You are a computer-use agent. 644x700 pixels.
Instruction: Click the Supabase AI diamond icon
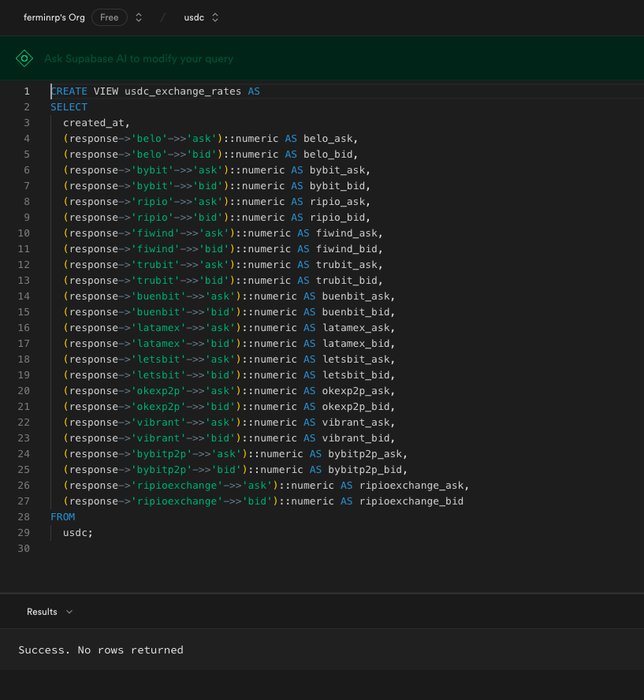tap(25, 58)
